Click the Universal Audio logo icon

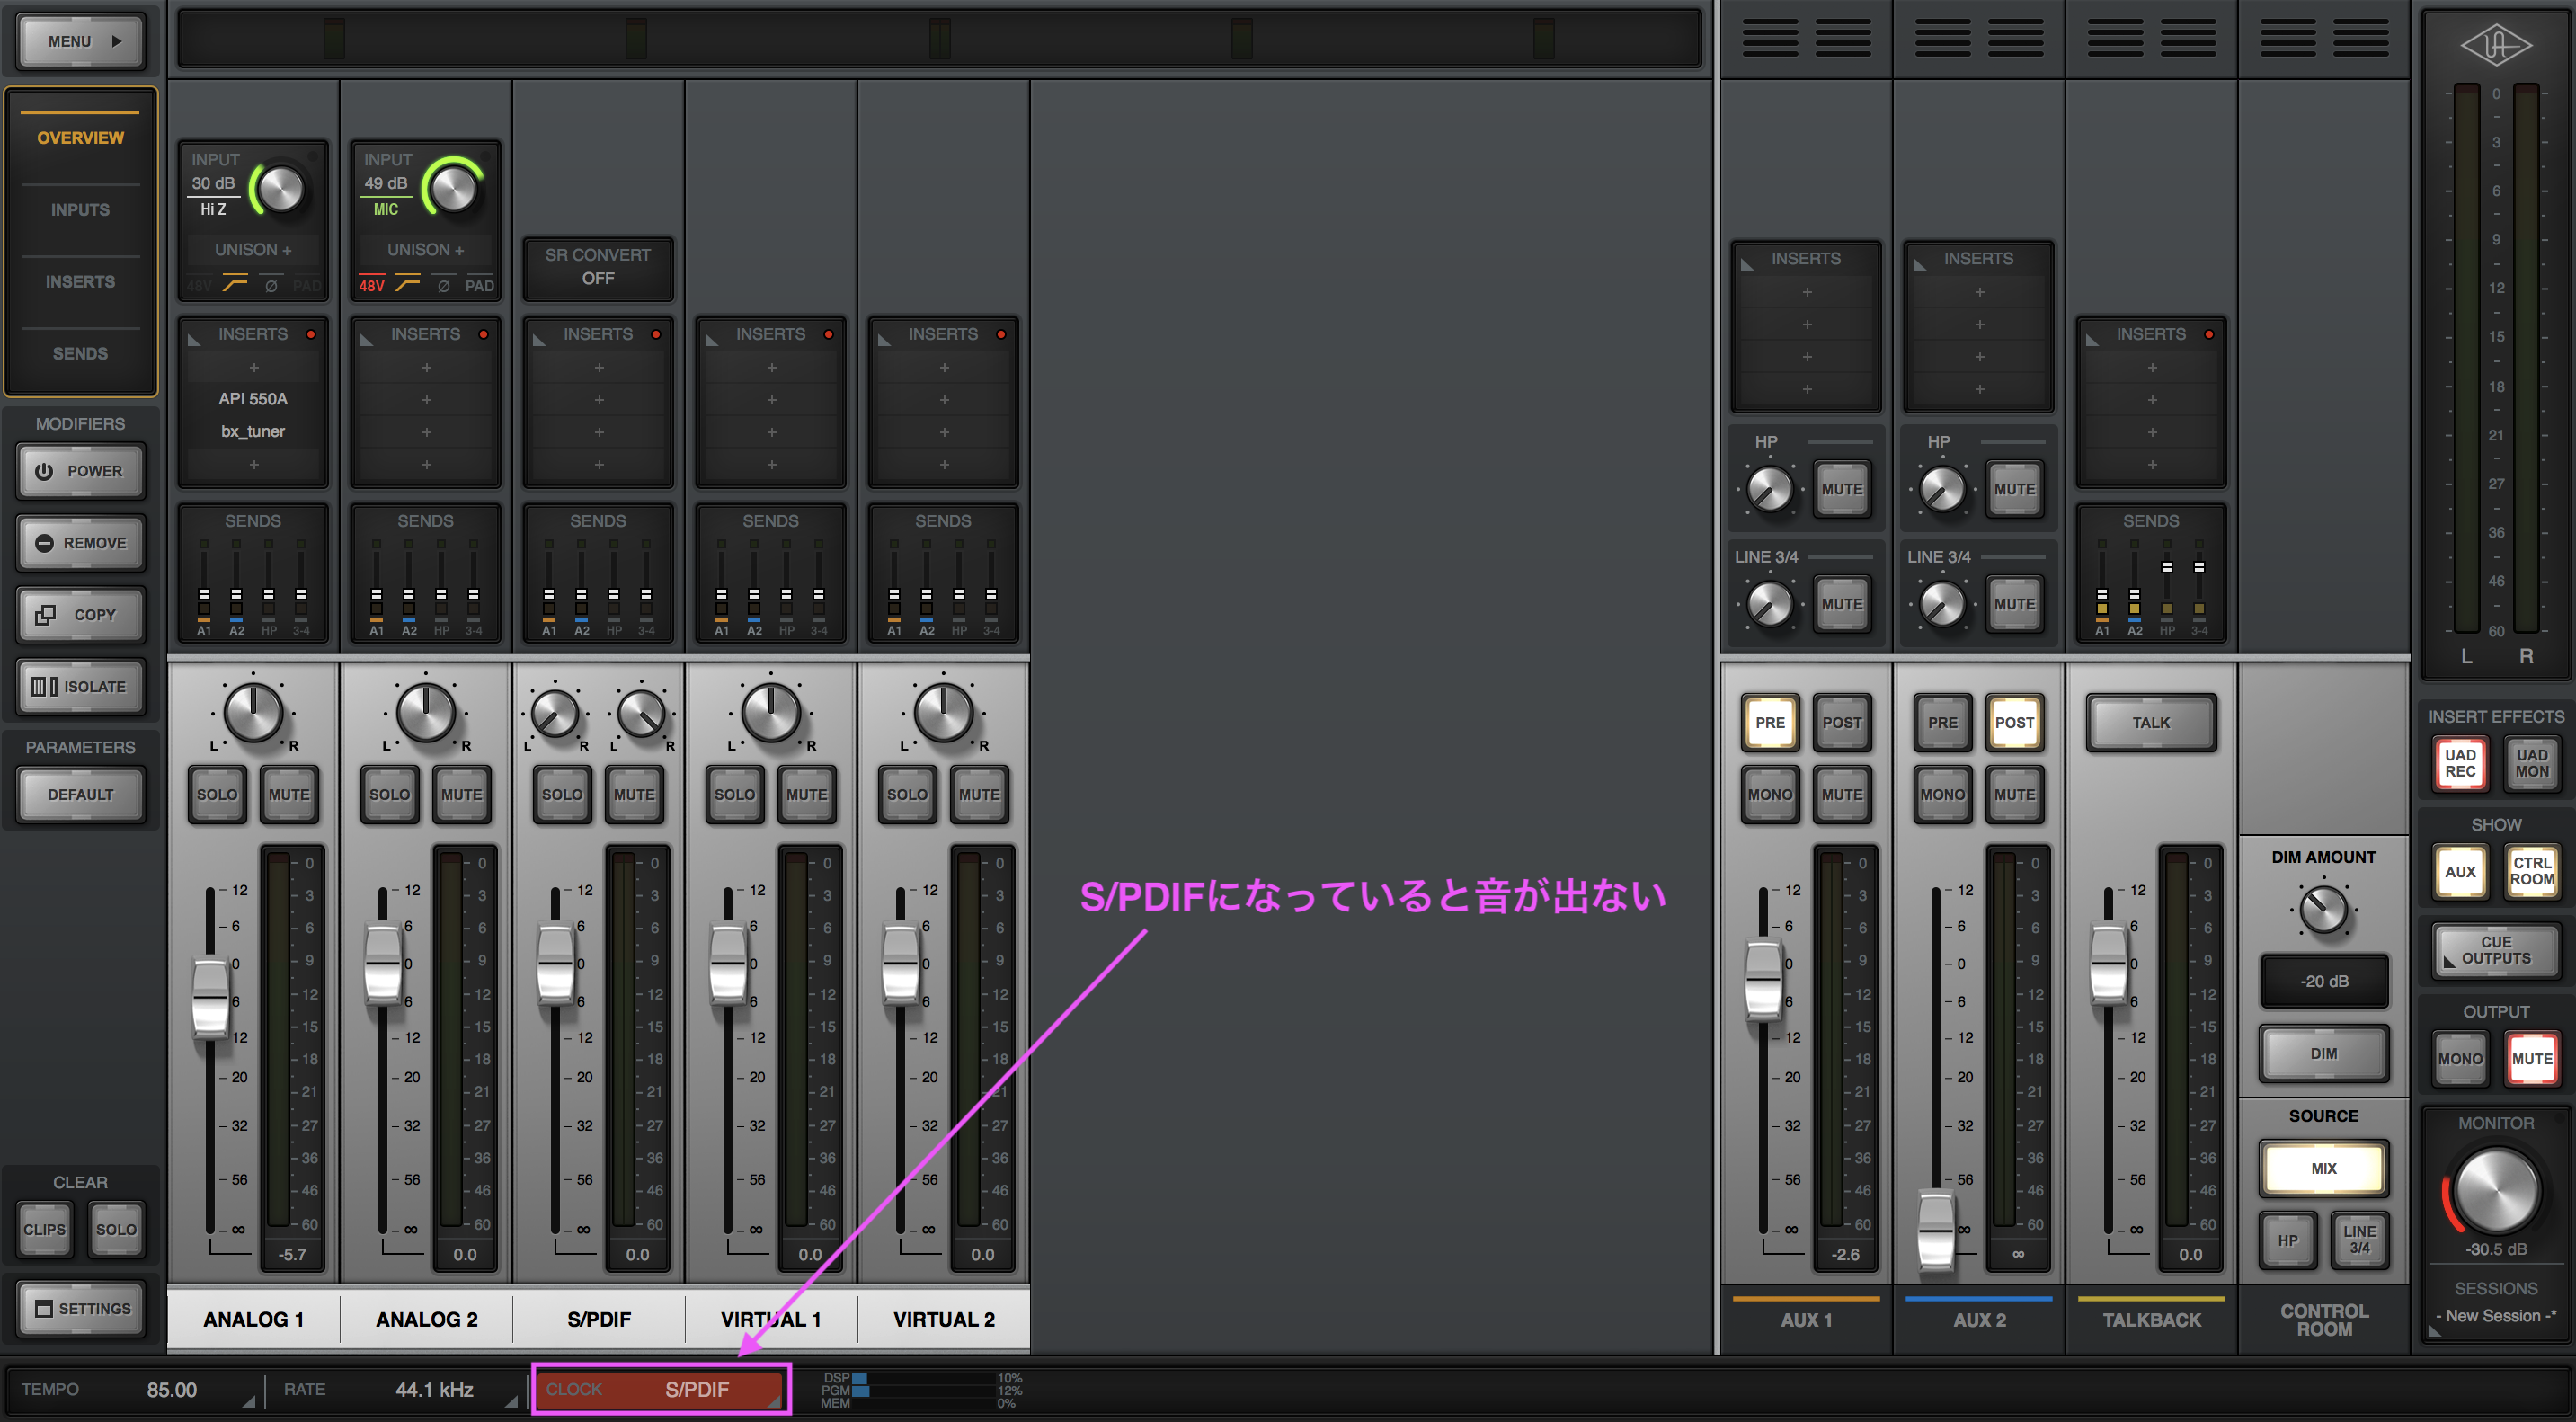[2495, 46]
